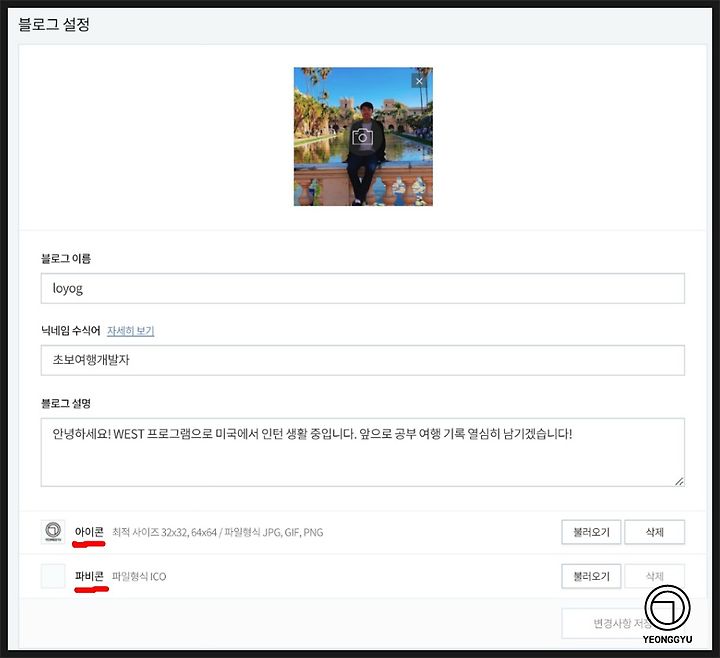Remove profile image with the X icon
This screenshot has width=720, height=658.
[419, 81]
